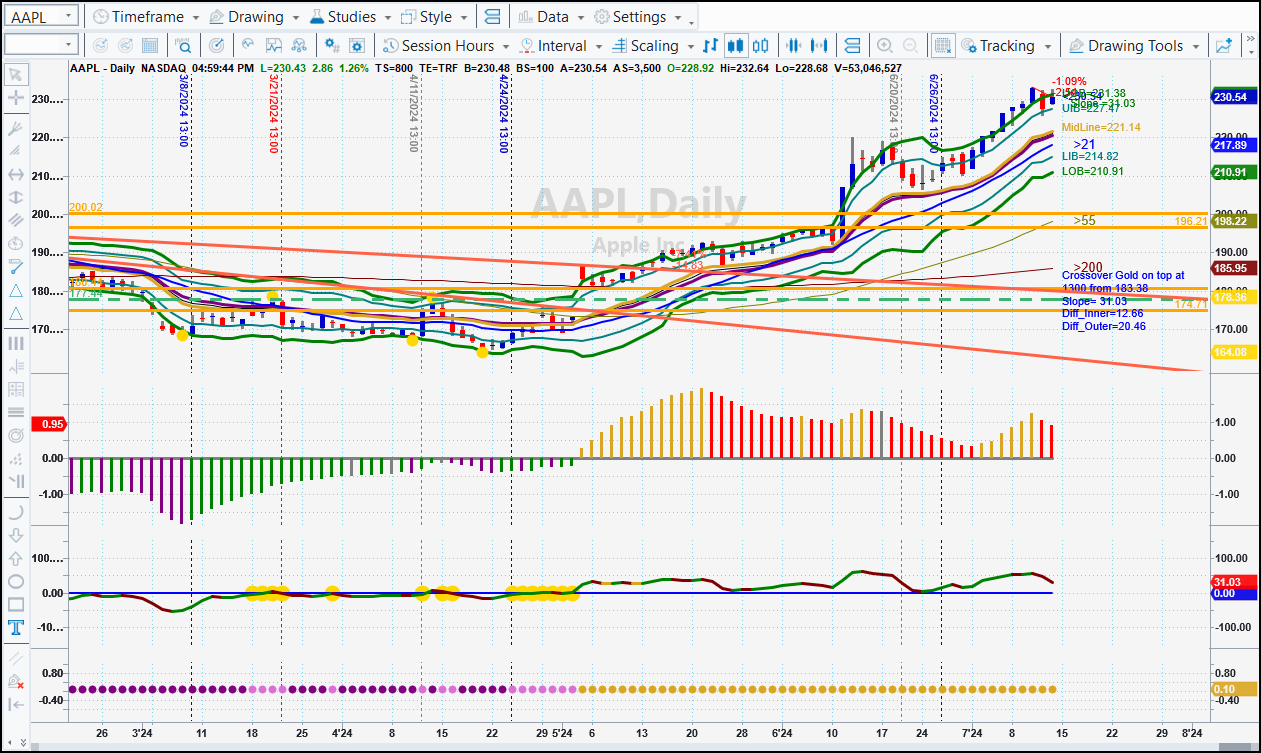Toggle the expanded bar spacing icon
Viewport: 1261px width, 753px height.
(821, 46)
